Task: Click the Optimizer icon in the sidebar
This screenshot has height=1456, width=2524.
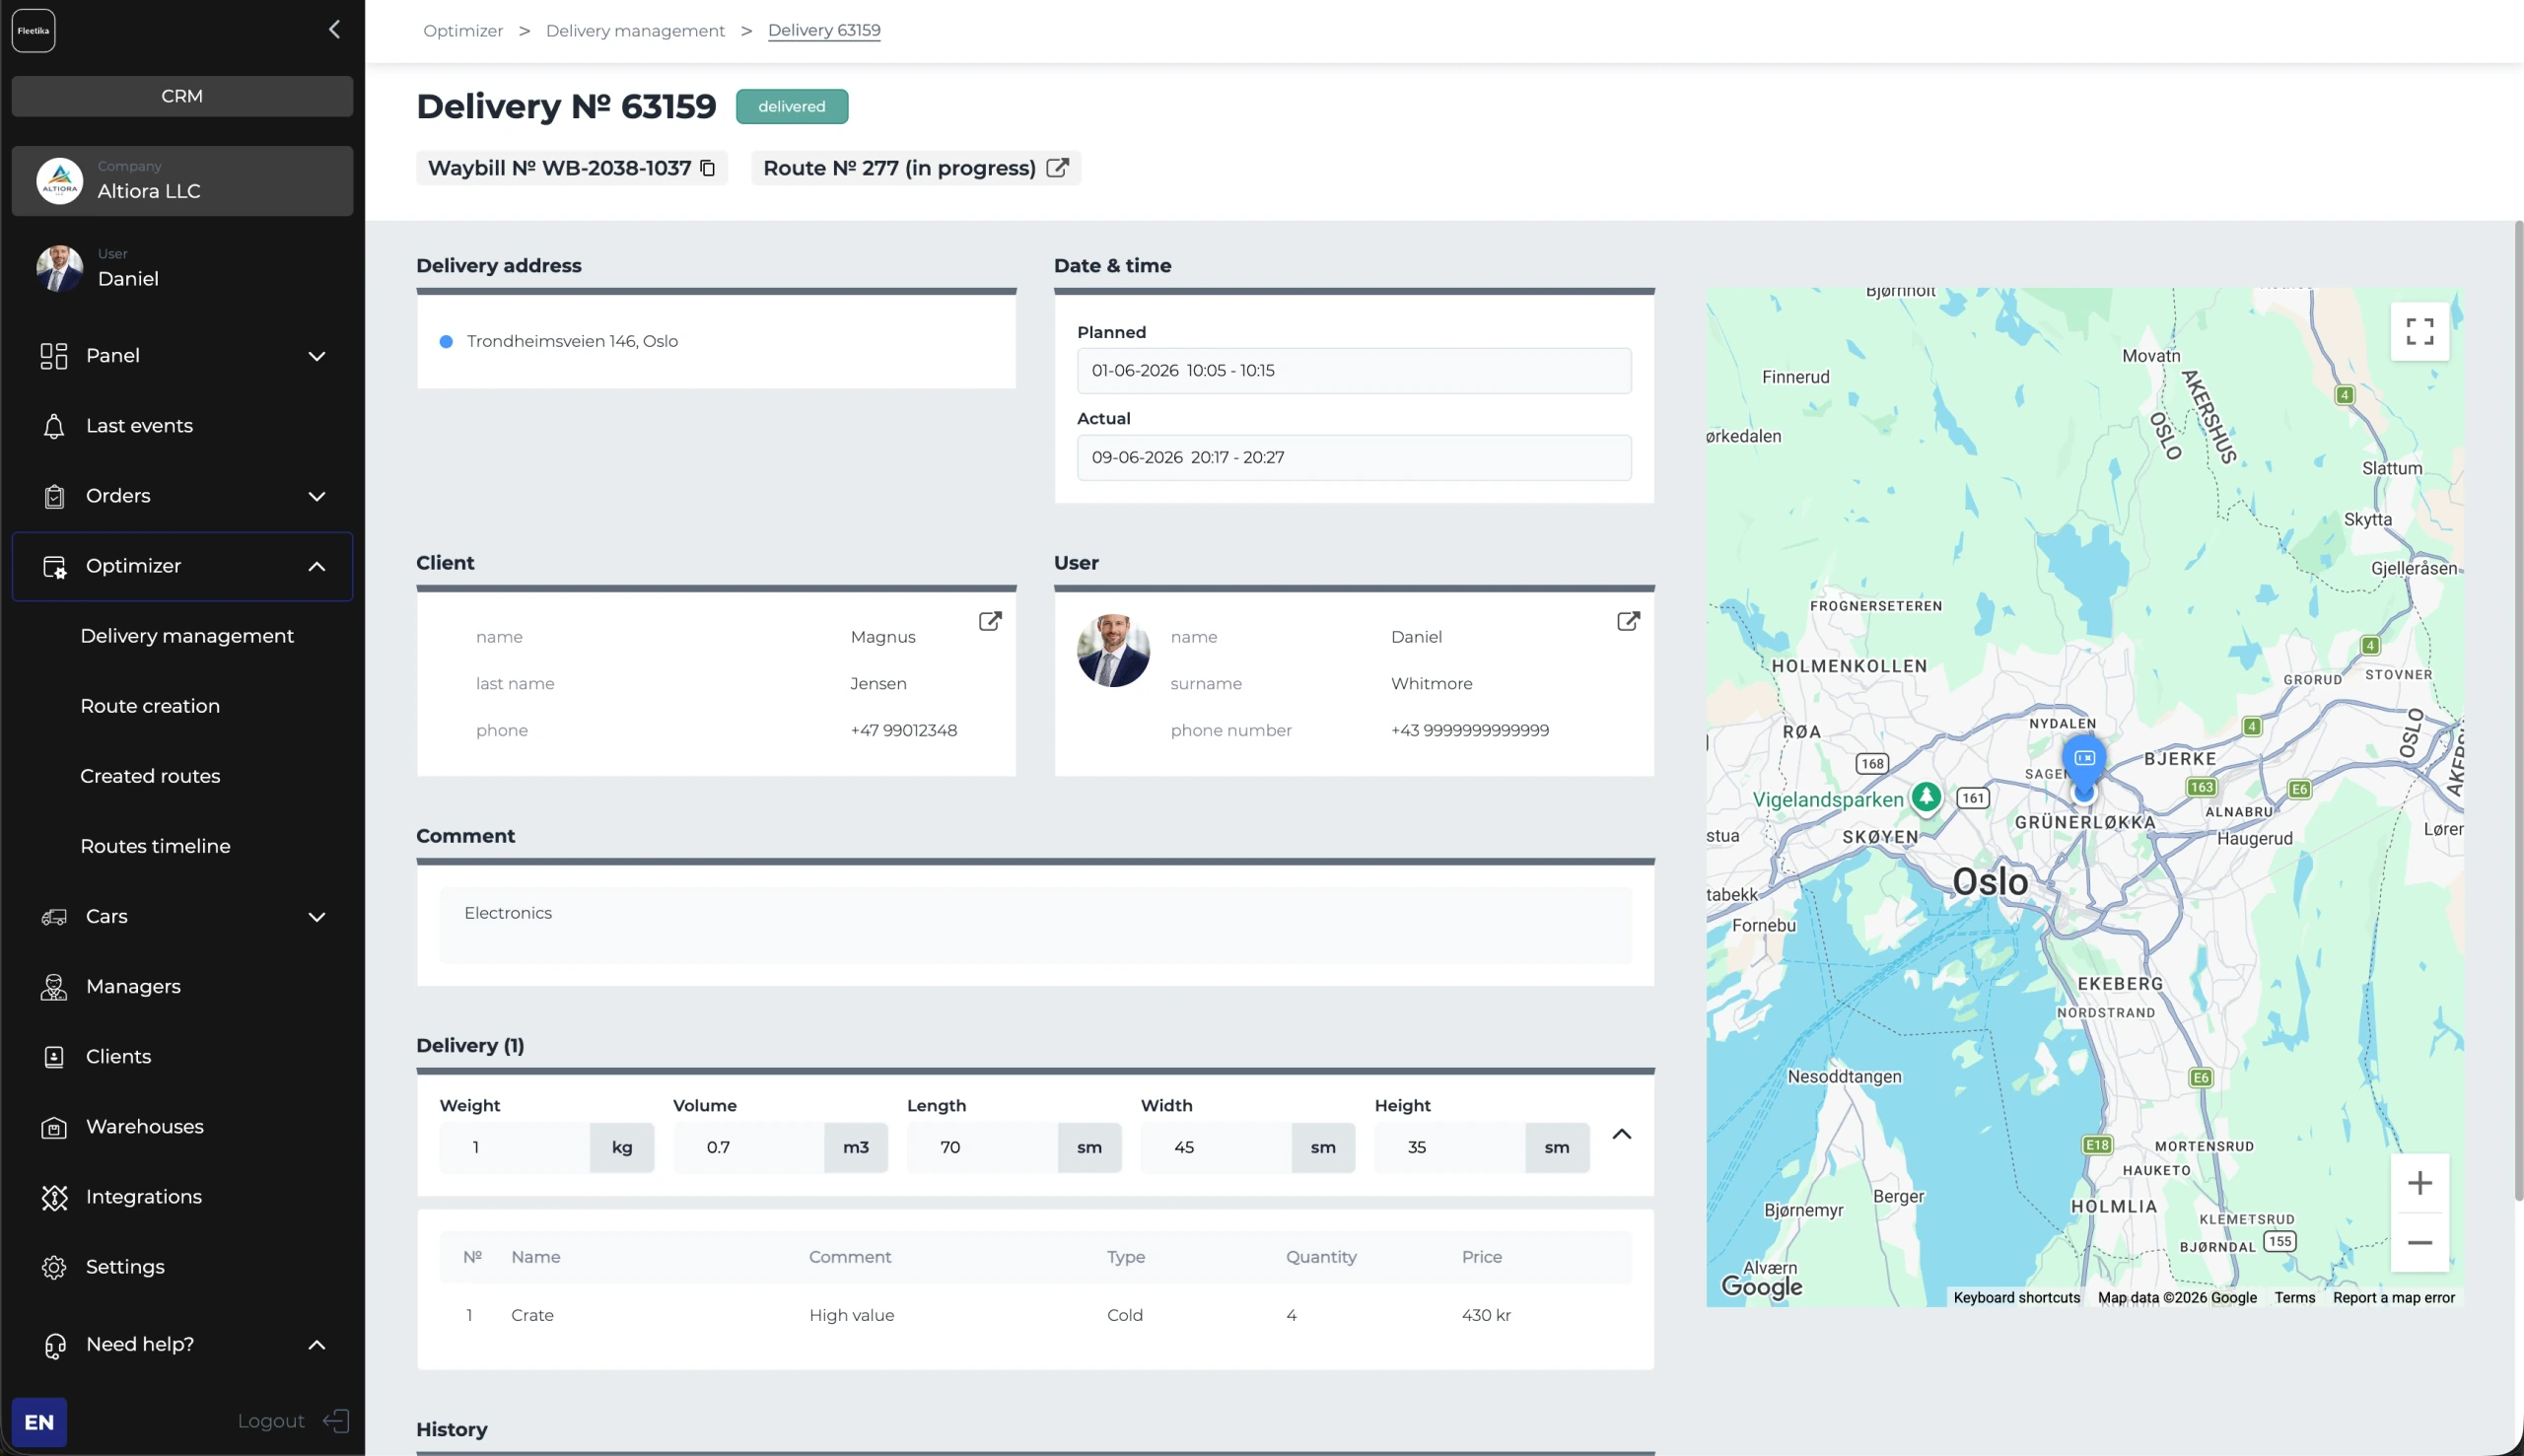Action: (54, 567)
